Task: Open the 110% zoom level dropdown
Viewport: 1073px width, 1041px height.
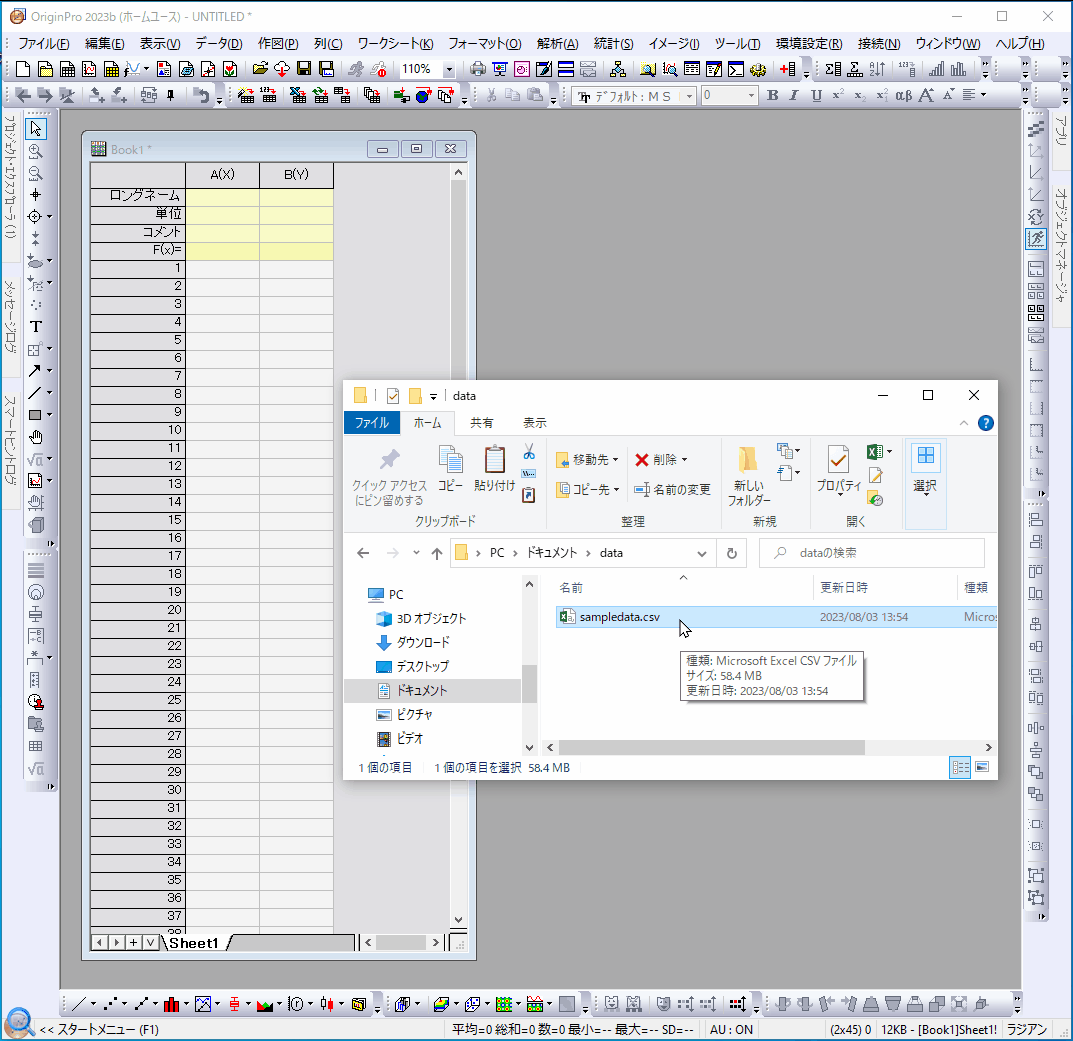Action: click(449, 69)
